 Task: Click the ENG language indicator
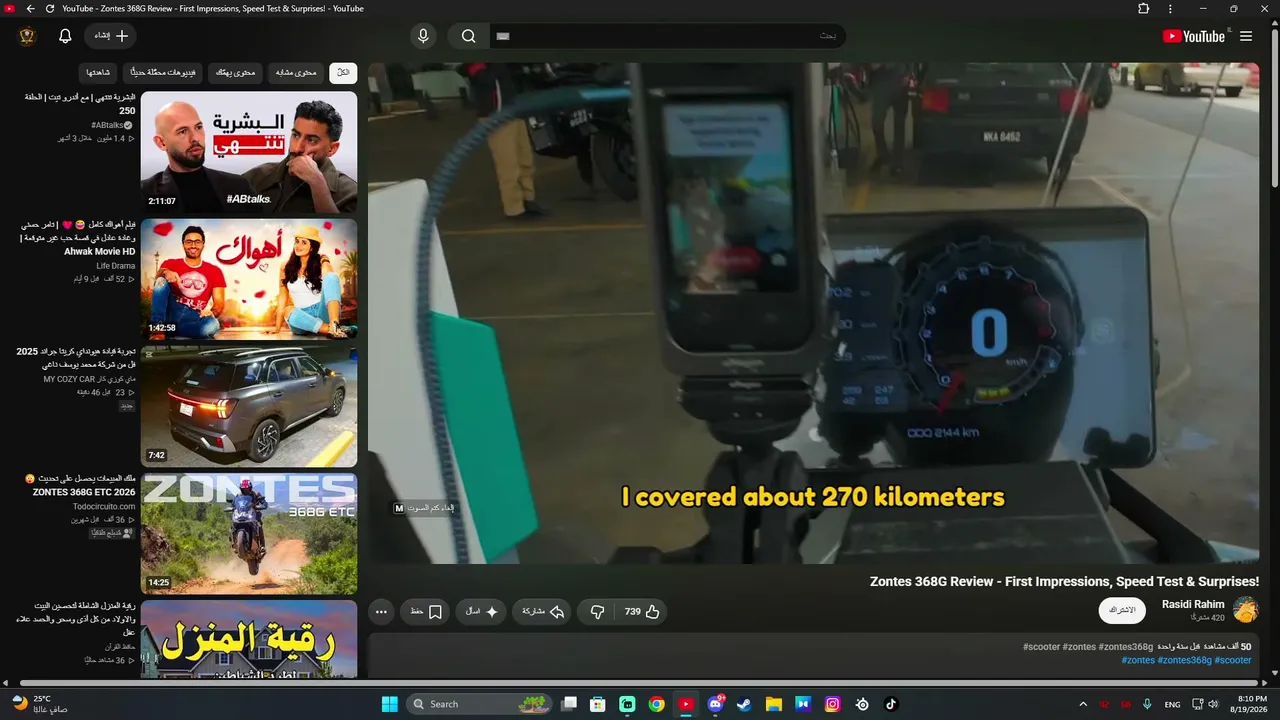[x=1172, y=704]
